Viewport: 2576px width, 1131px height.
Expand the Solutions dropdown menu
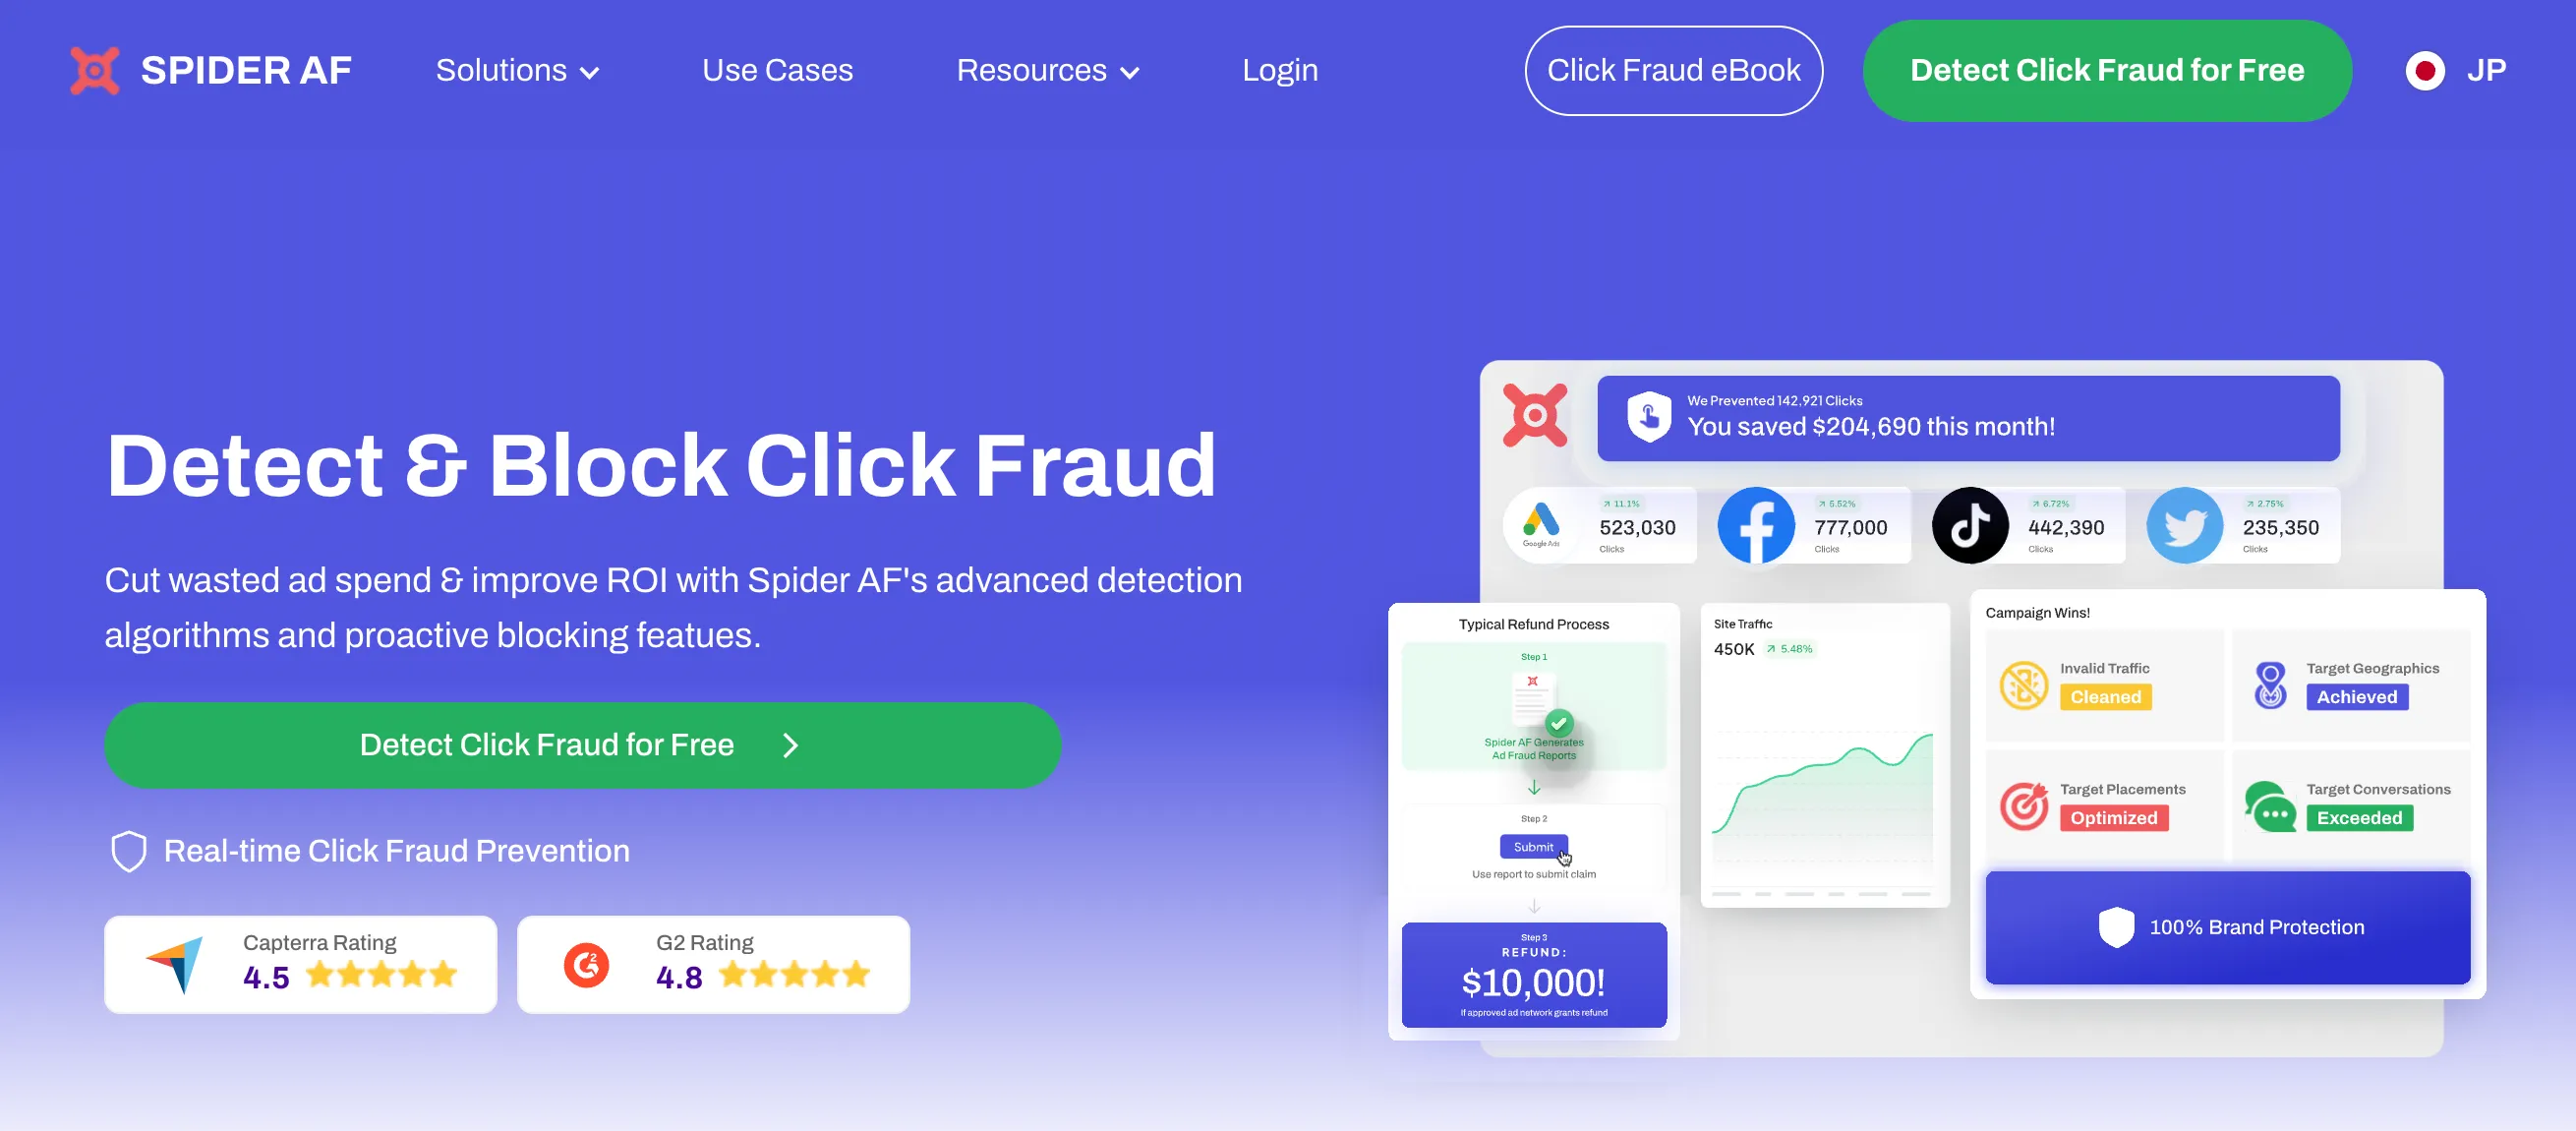coord(517,71)
